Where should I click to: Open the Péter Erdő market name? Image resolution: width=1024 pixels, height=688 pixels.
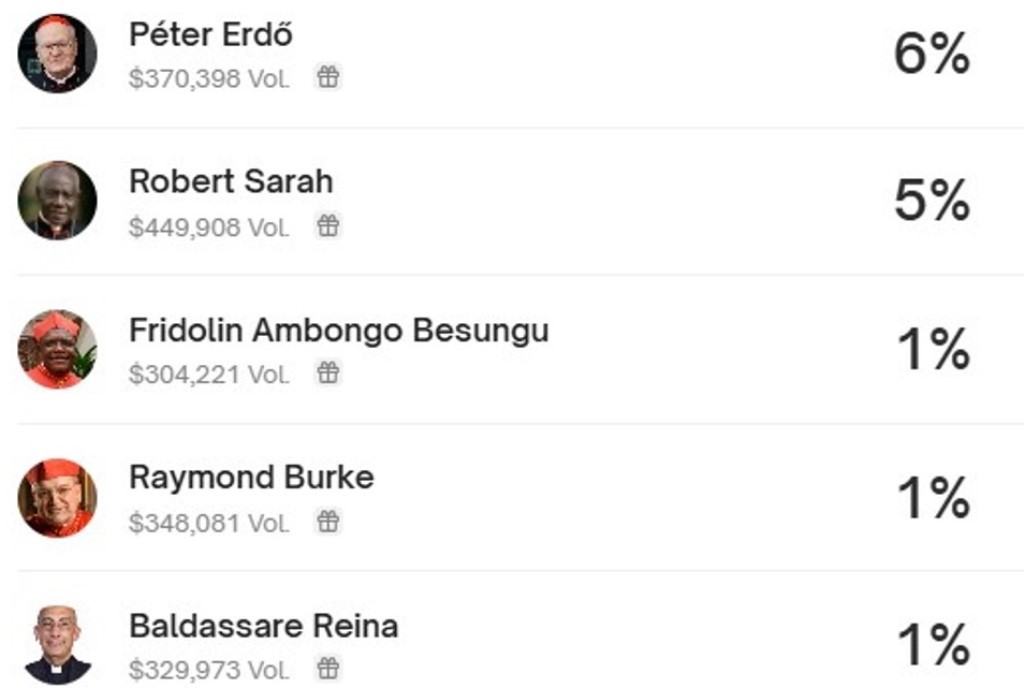tap(211, 35)
